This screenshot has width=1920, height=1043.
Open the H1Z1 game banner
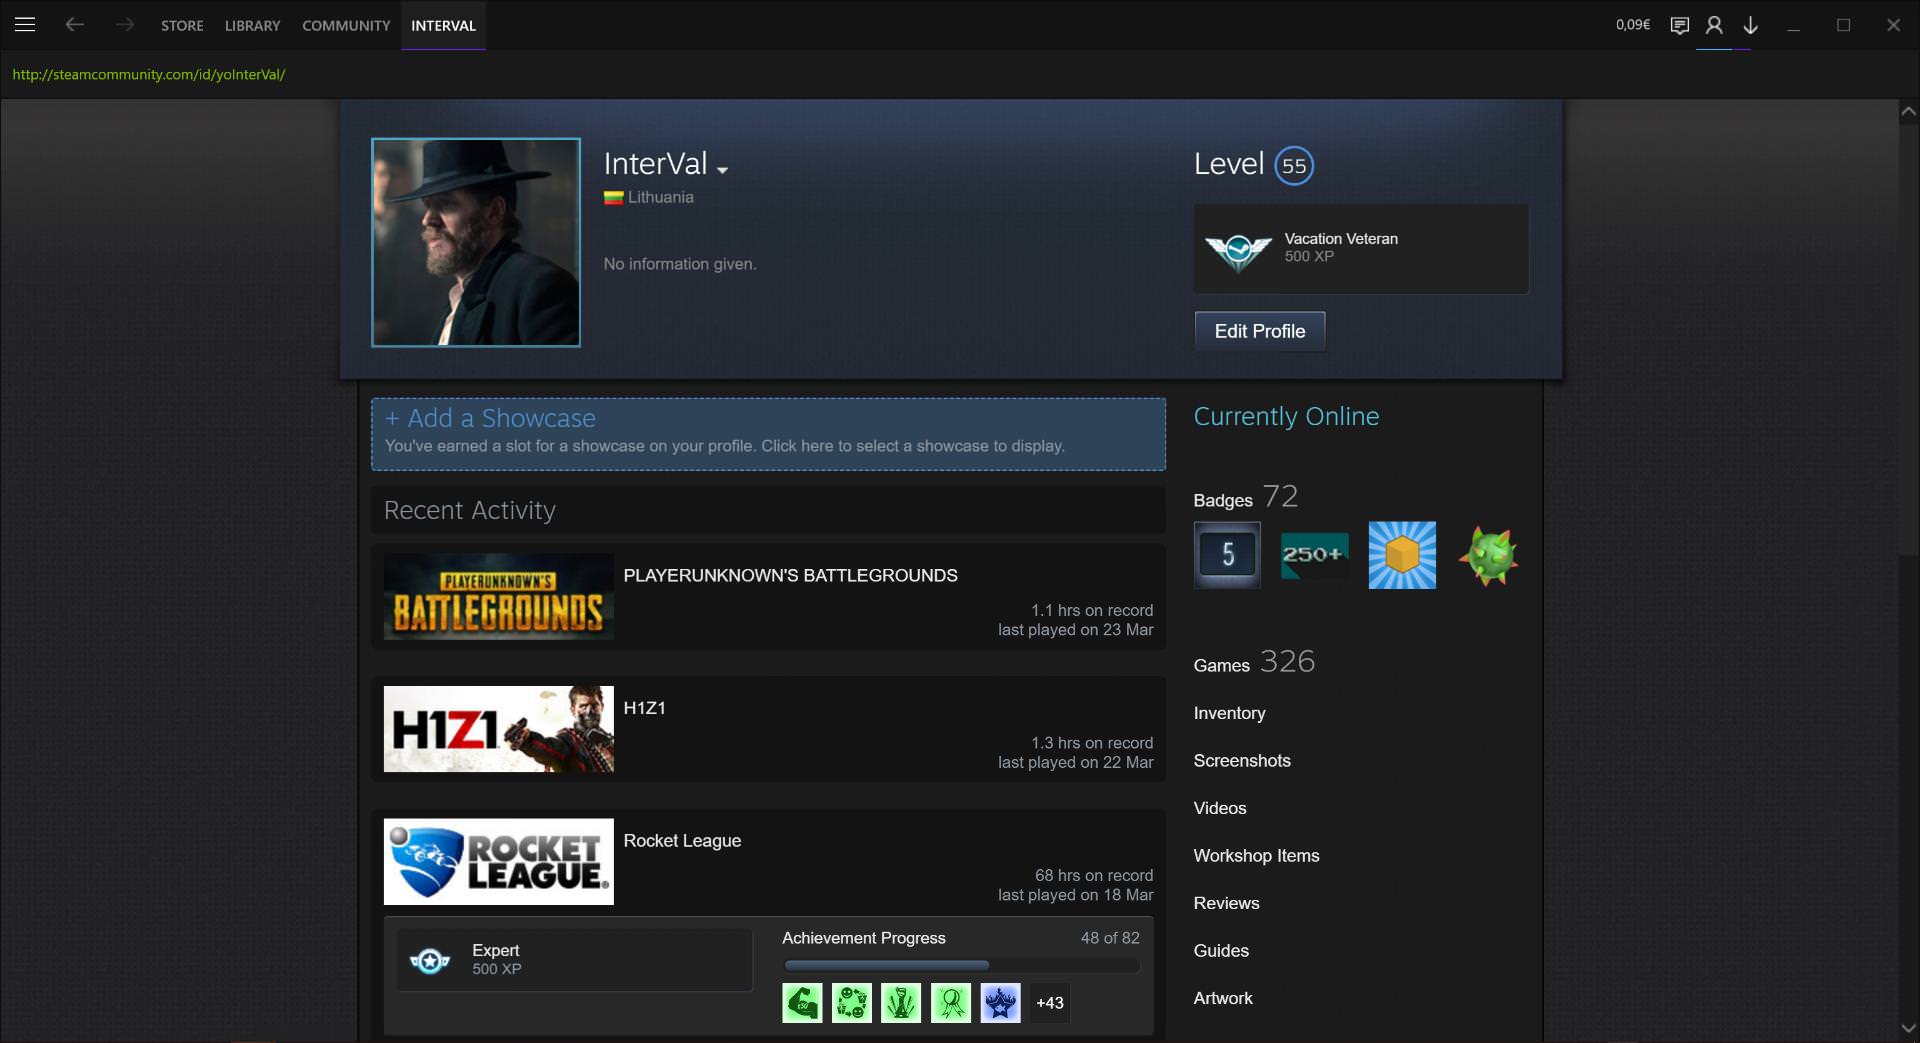coord(499,729)
